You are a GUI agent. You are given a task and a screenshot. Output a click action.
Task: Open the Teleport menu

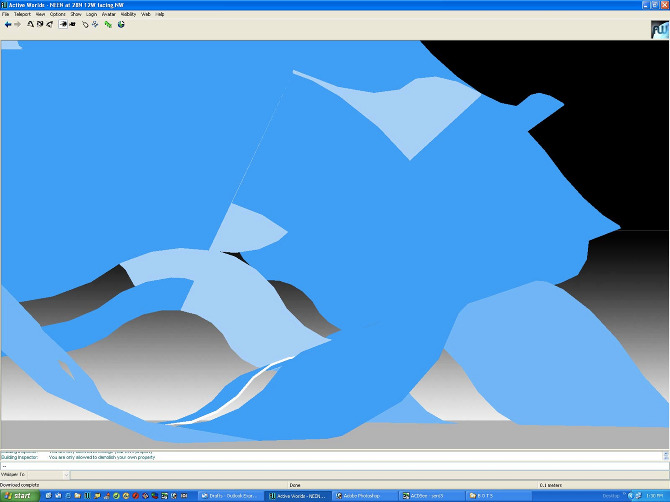click(21, 15)
